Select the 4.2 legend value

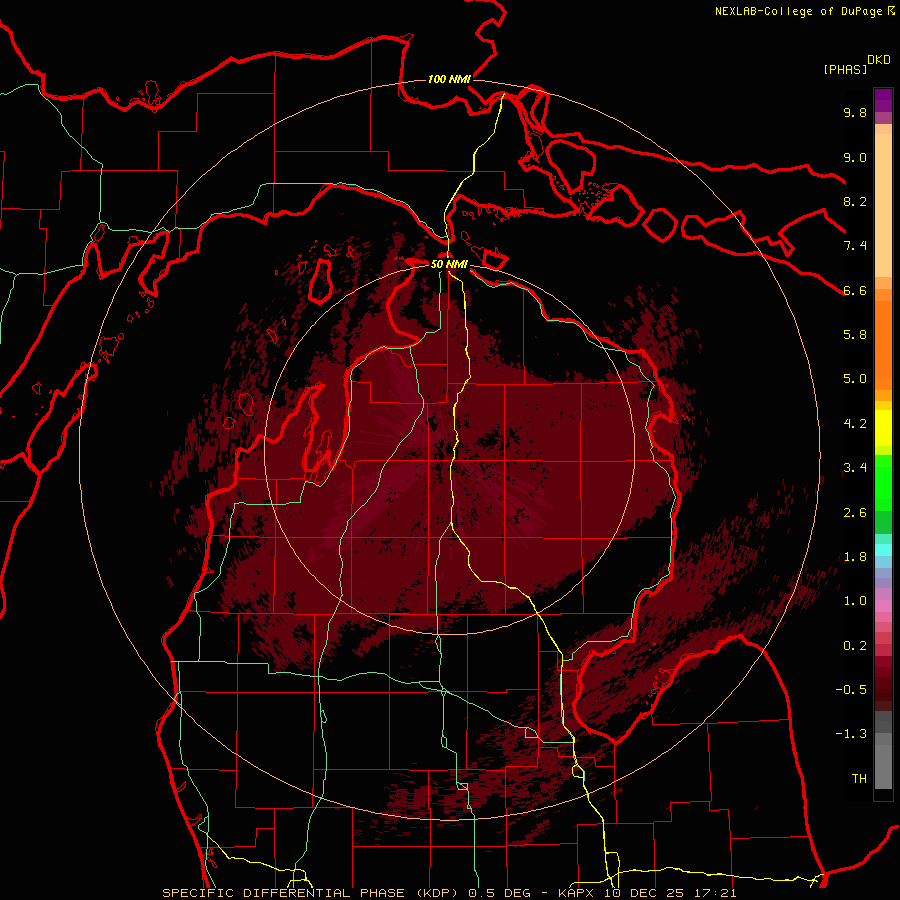855,424
